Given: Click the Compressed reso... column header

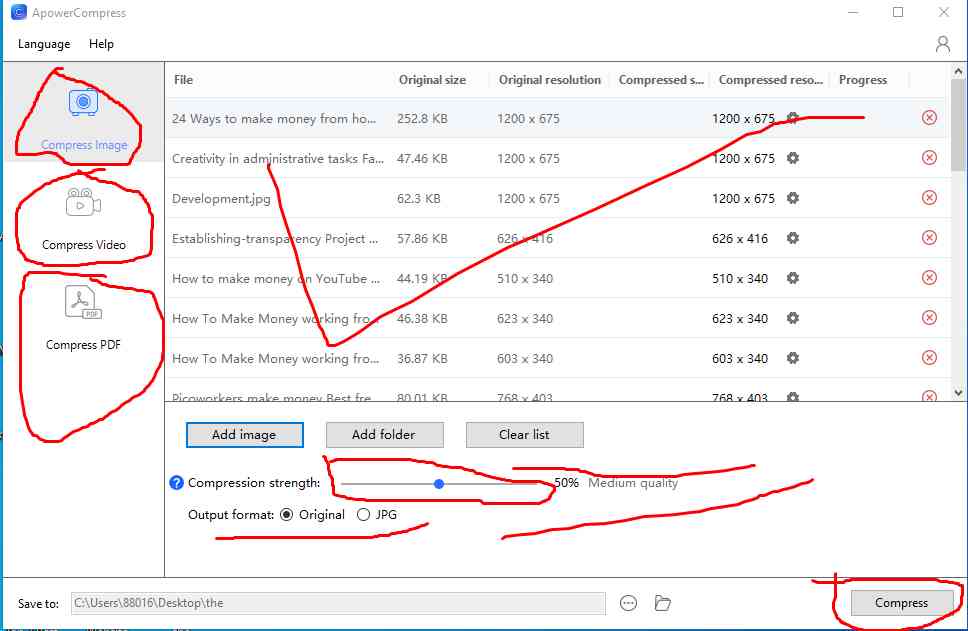Looking at the screenshot, I should [x=770, y=80].
